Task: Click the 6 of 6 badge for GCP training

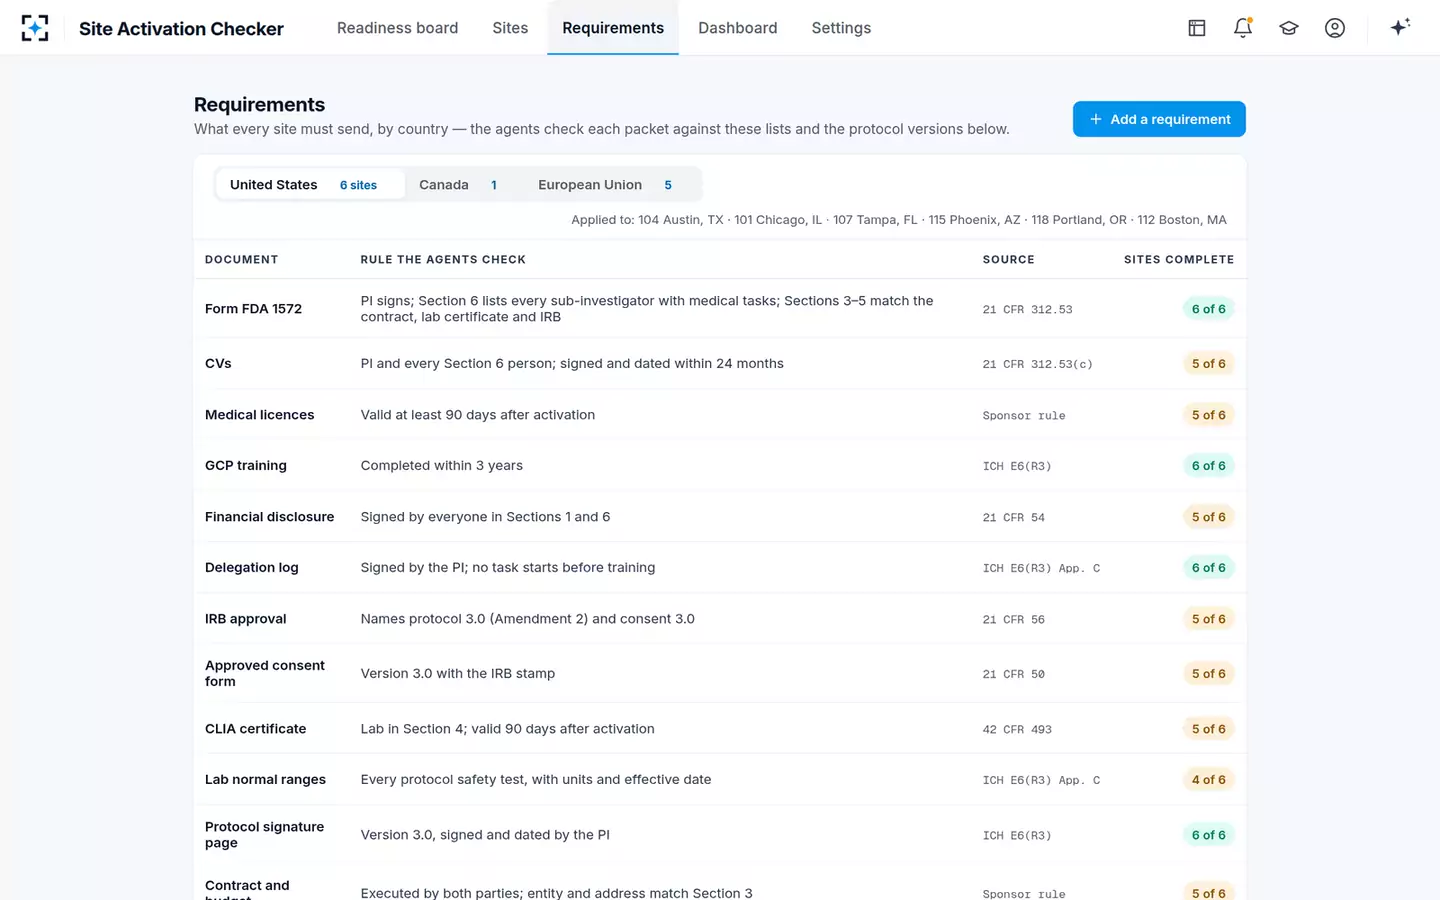Action: (1208, 466)
